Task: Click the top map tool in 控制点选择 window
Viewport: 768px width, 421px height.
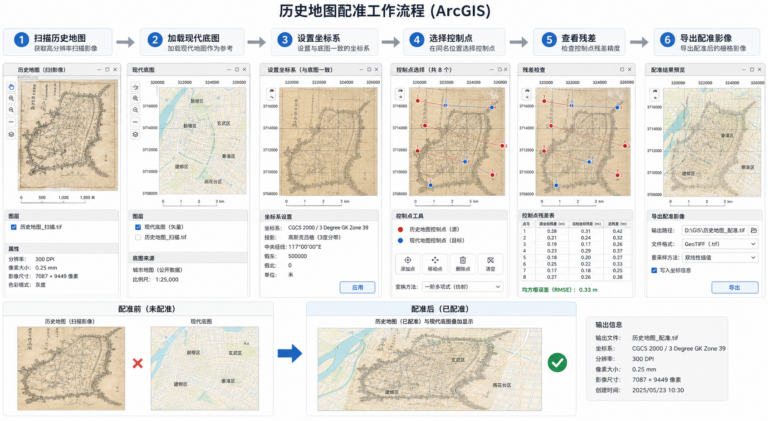Action: point(401,93)
